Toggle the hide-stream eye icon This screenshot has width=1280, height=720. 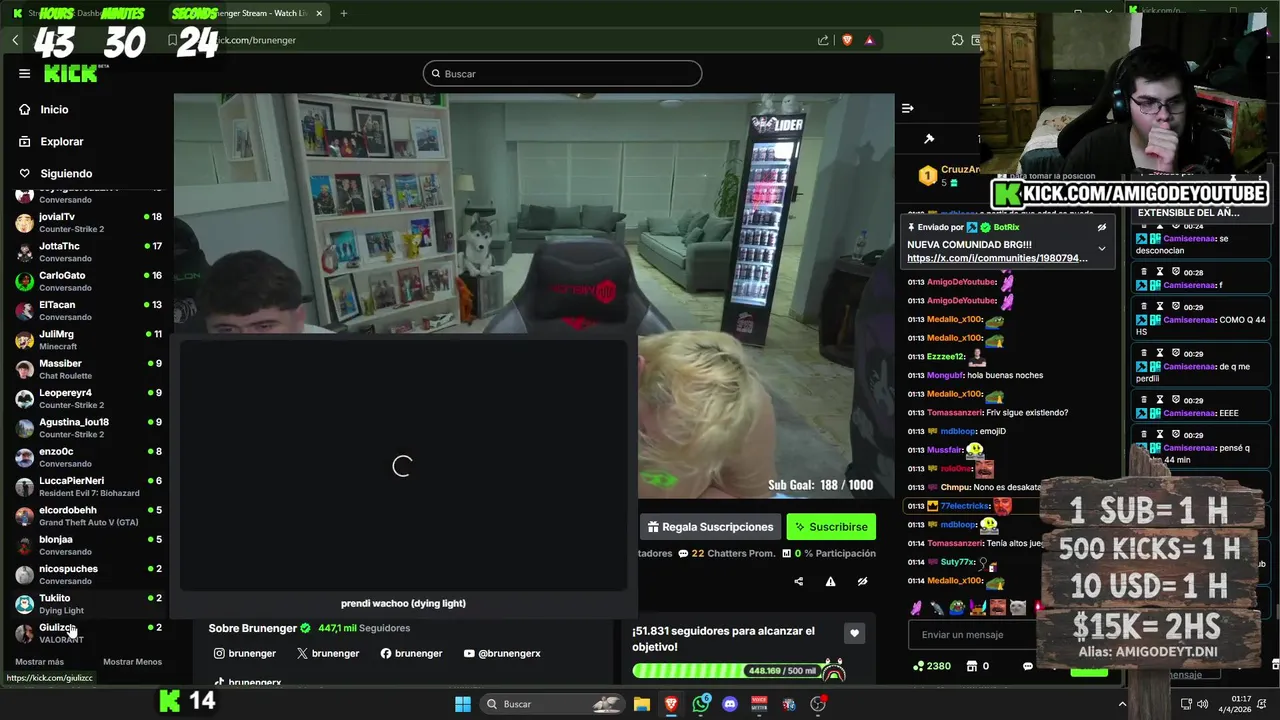click(x=862, y=581)
